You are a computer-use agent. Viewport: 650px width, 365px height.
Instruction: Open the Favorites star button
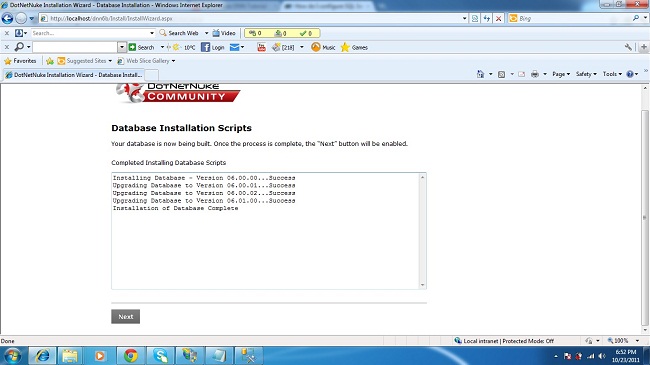point(20,61)
